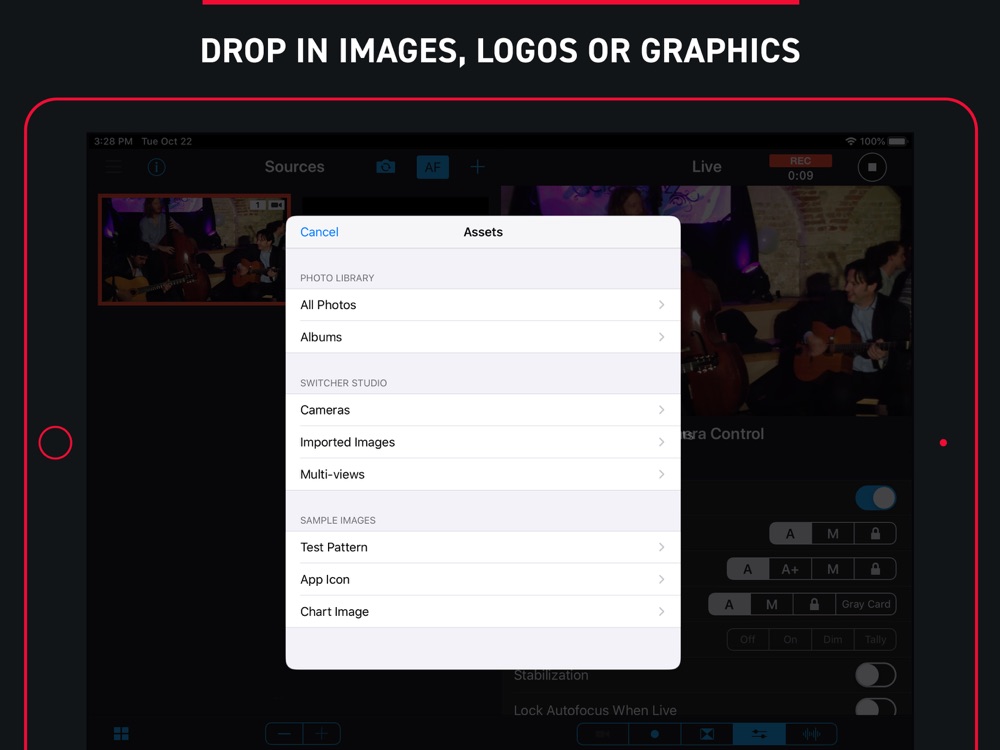
Task: Enable the Stabilization switch
Action: point(876,675)
